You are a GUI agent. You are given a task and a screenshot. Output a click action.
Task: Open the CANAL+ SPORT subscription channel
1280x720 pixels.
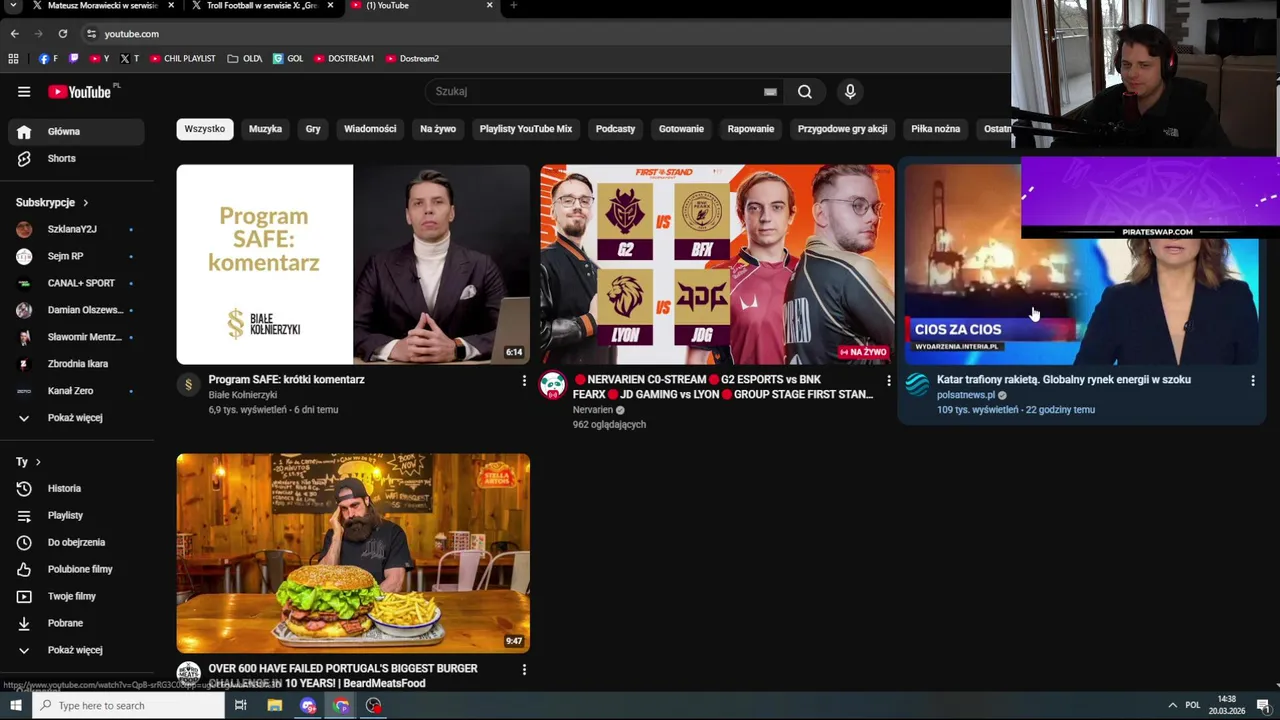(76, 284)
